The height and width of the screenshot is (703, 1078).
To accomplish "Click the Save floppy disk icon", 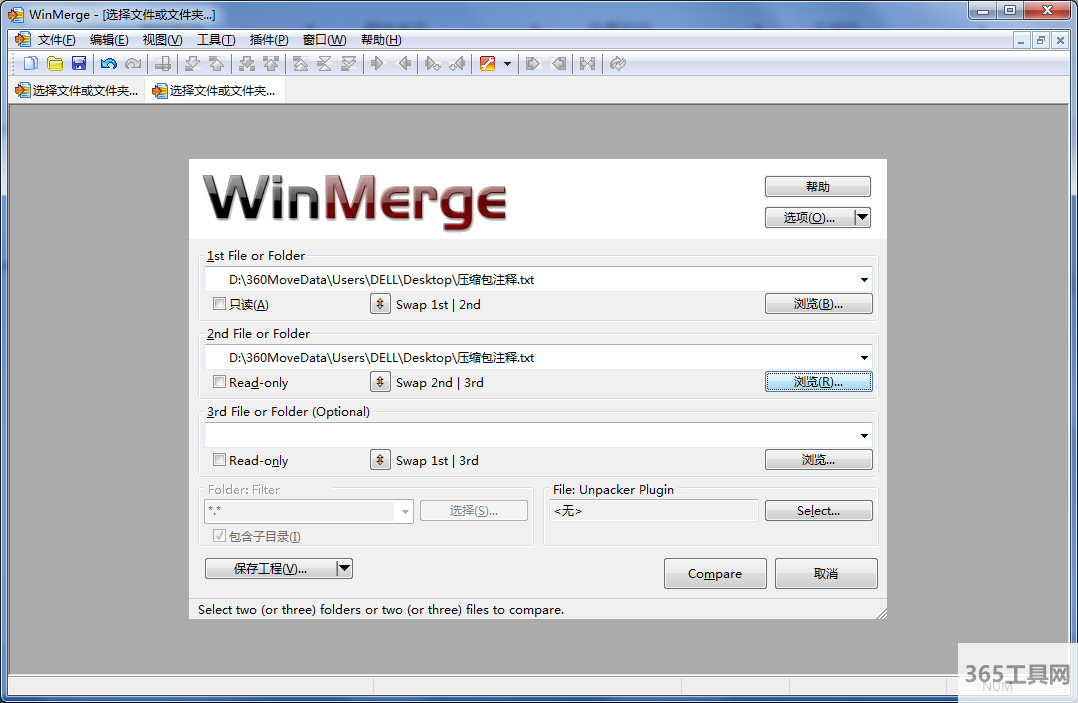I will (x=79, y=64).
